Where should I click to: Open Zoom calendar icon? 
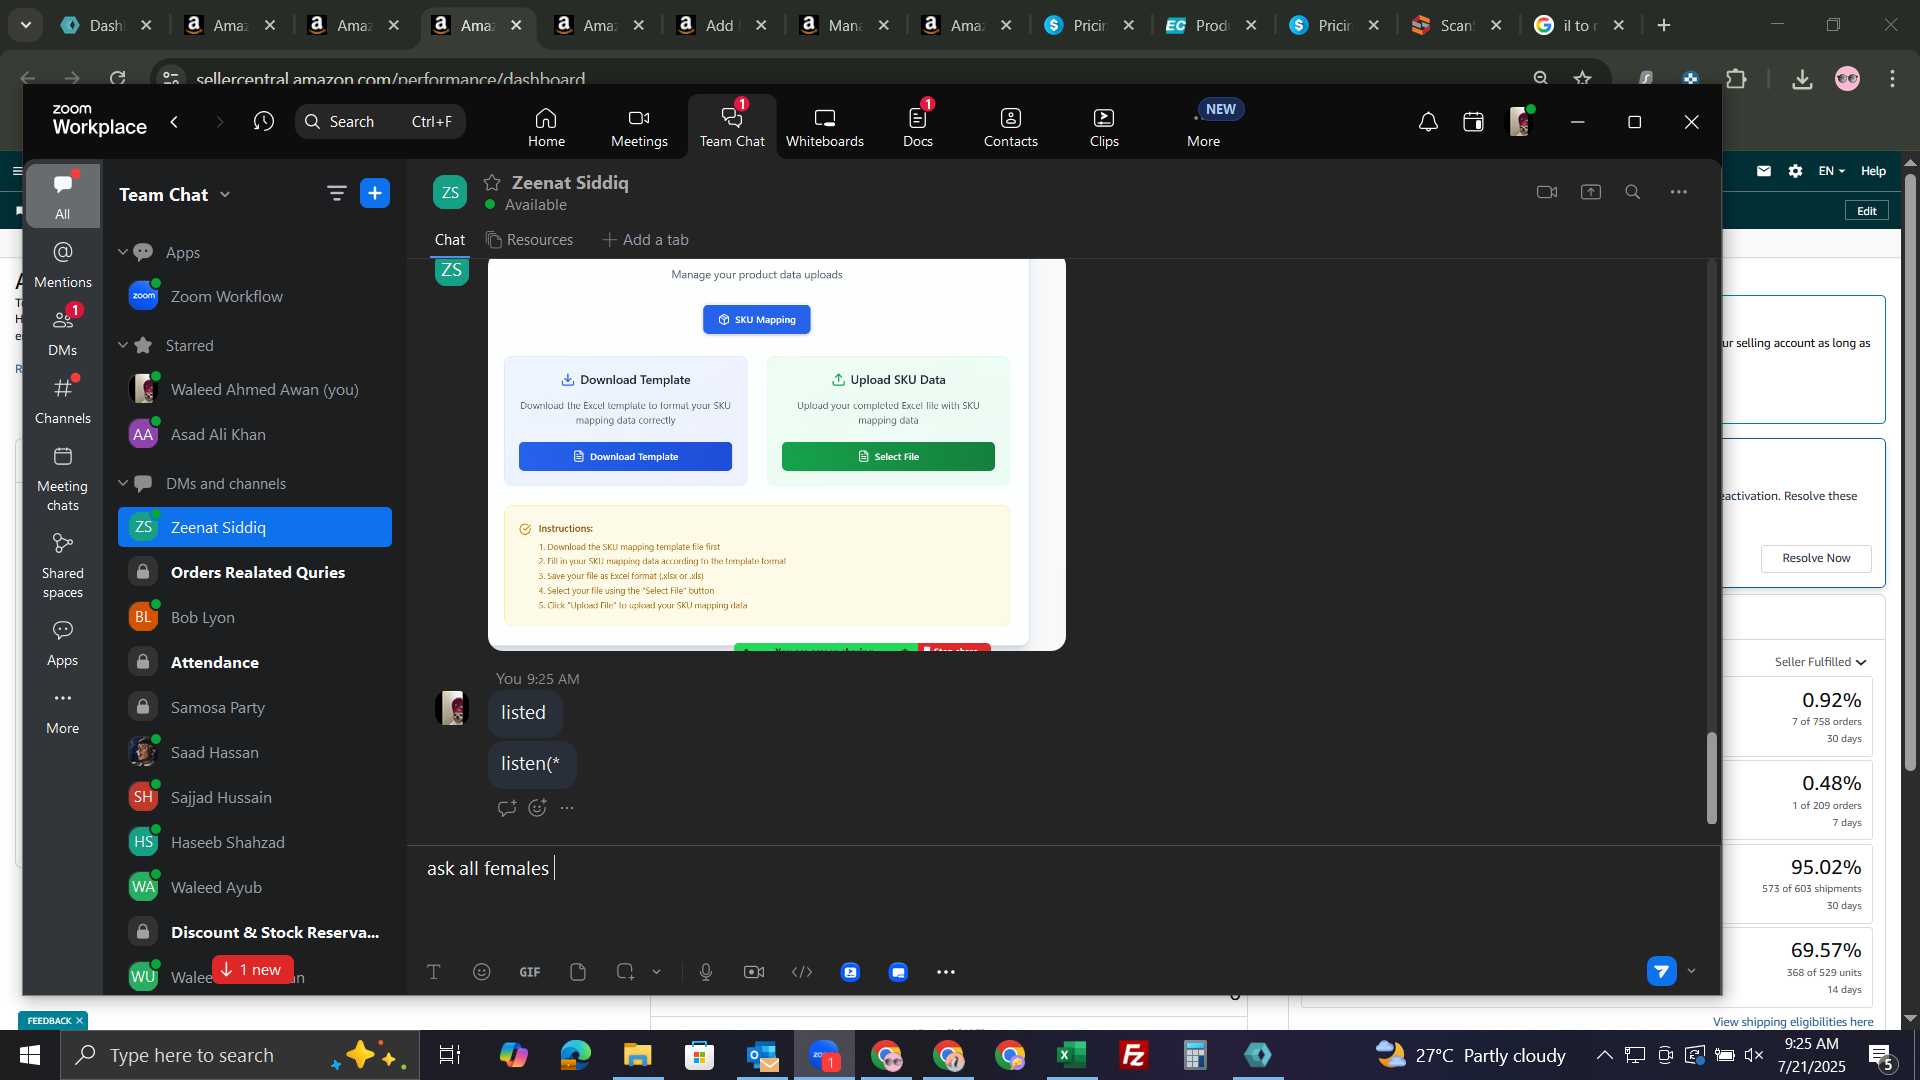1473,122
